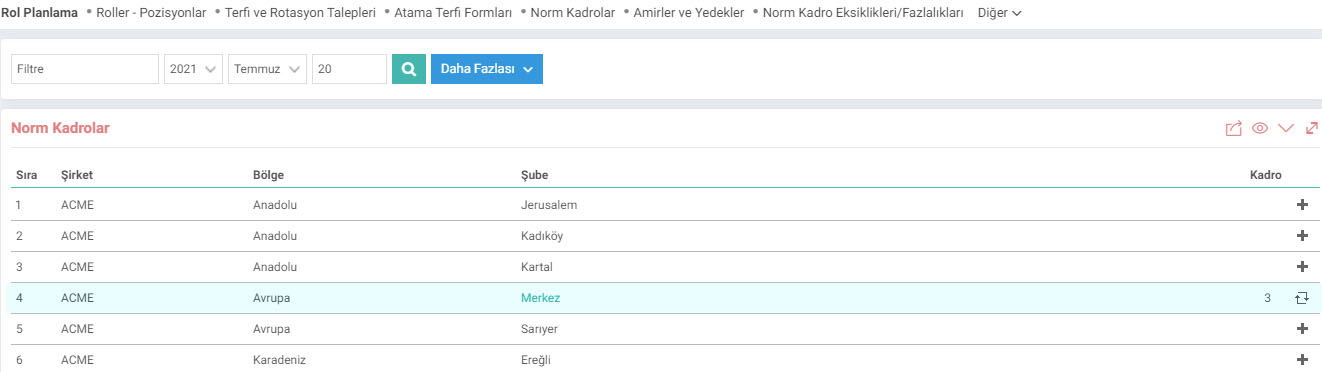The width and height of the screenshot is (1322, 372).
Task: Open the Diğer menu
Action: pyautogui.click(x=999, y=13)
